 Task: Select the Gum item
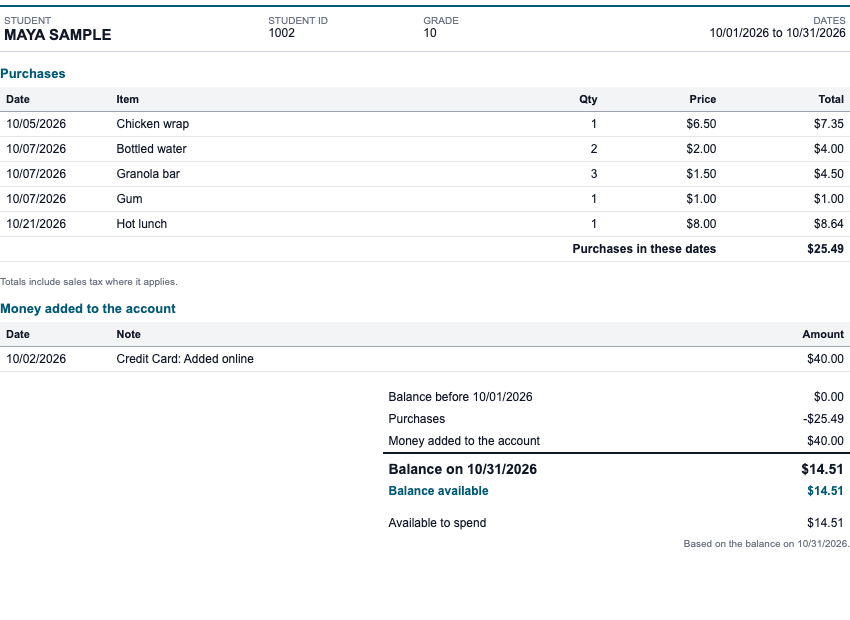129,199
